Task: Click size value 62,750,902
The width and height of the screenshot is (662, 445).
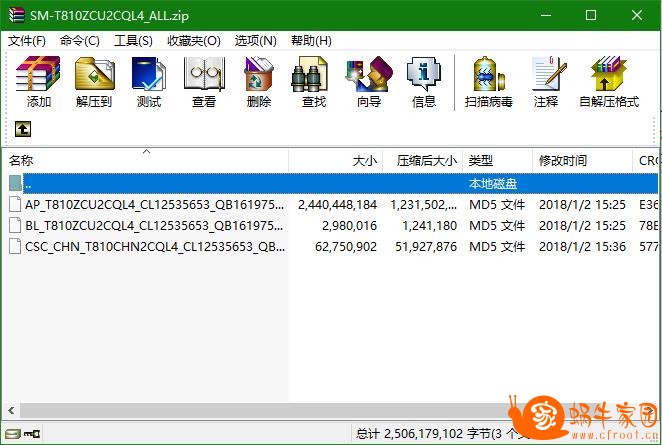Action: pos(346,247)
